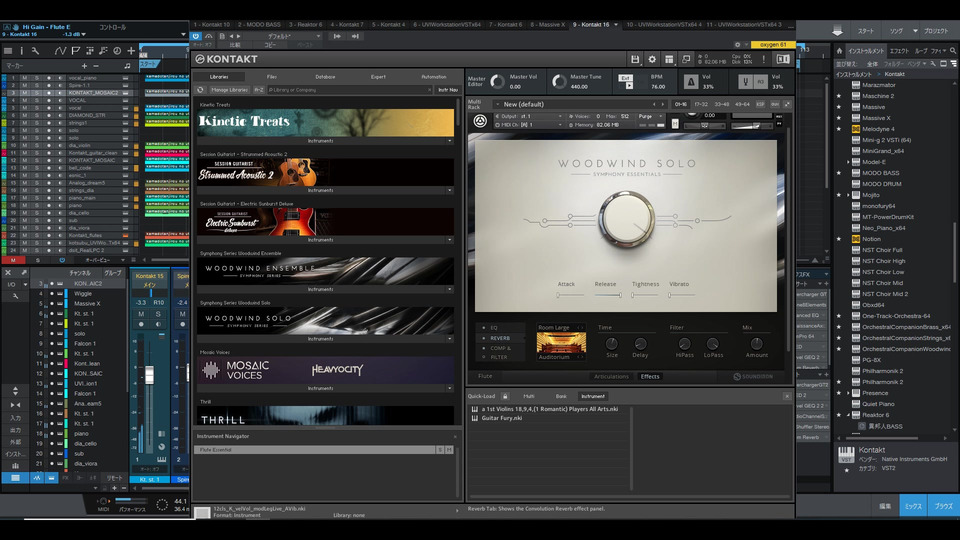Switch to the Automation tab
This screenshot has width=960, height=540.
coord(433,77)
